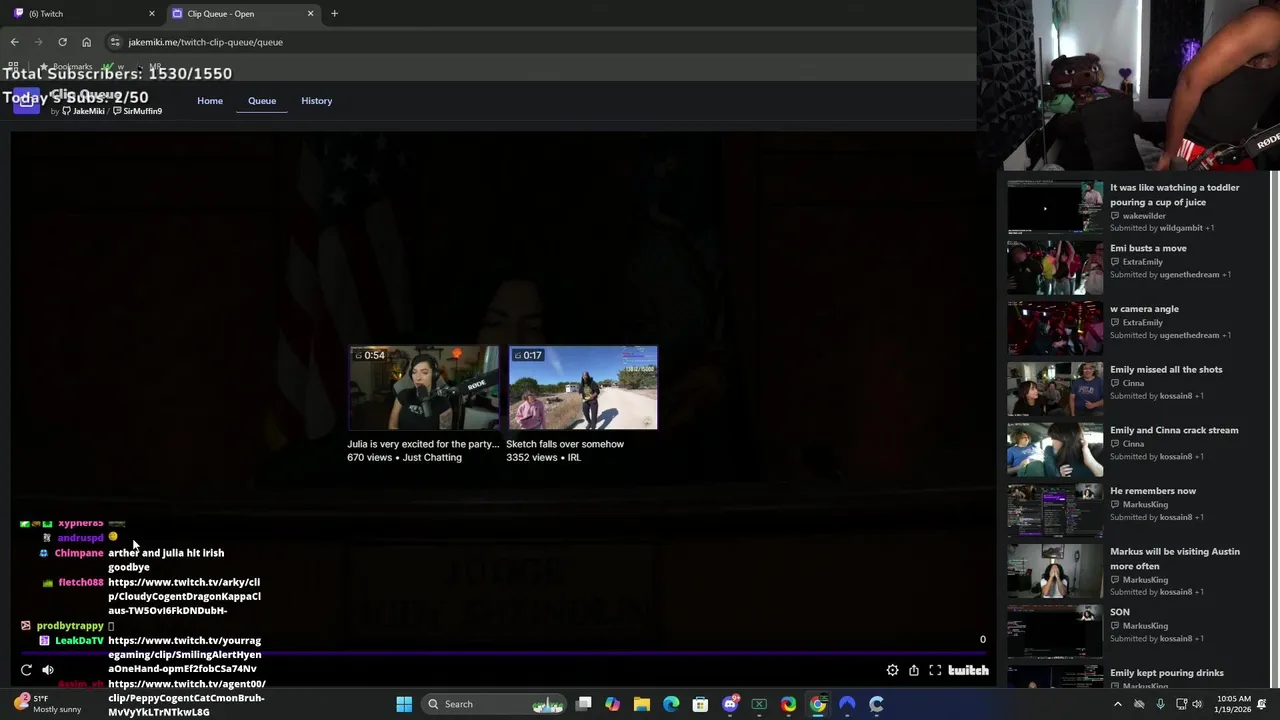Click 'Emily kept pouring drinks' title
Viewport: 1280px width, 720px height.
[x=1167, y=673]
